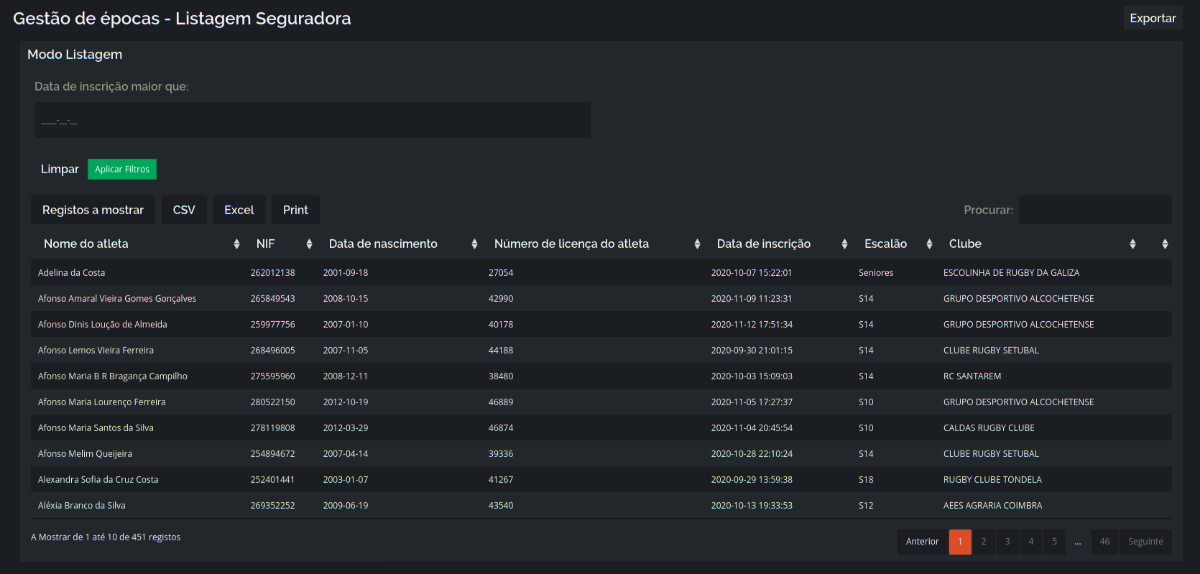Sort by Número de licença do atleta
The height and width of the screenshot is (574, 1200).
pos(594,244)
